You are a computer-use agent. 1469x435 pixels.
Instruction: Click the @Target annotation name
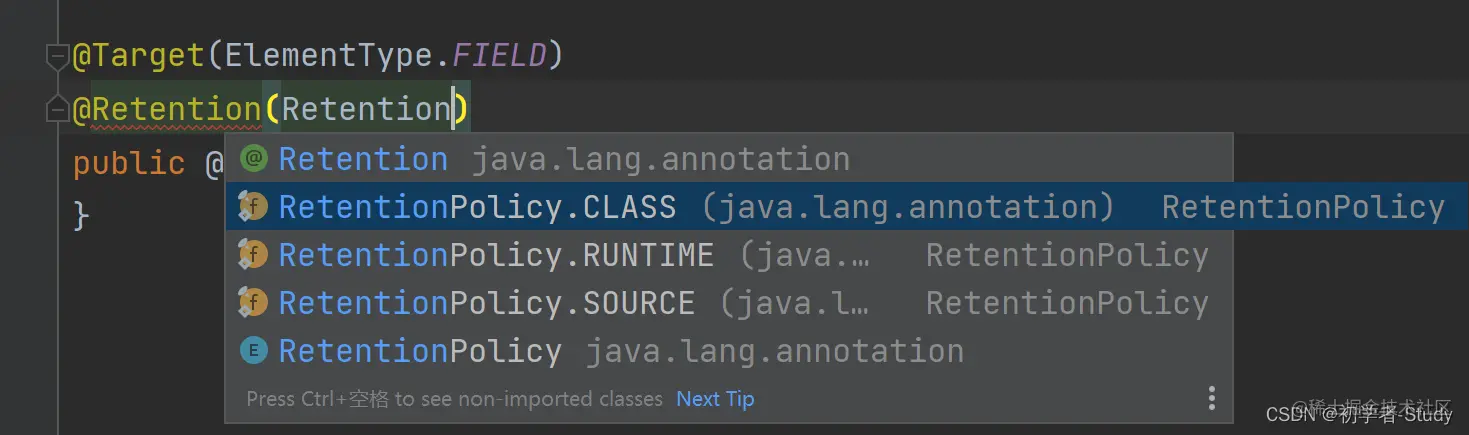[139, 55]
